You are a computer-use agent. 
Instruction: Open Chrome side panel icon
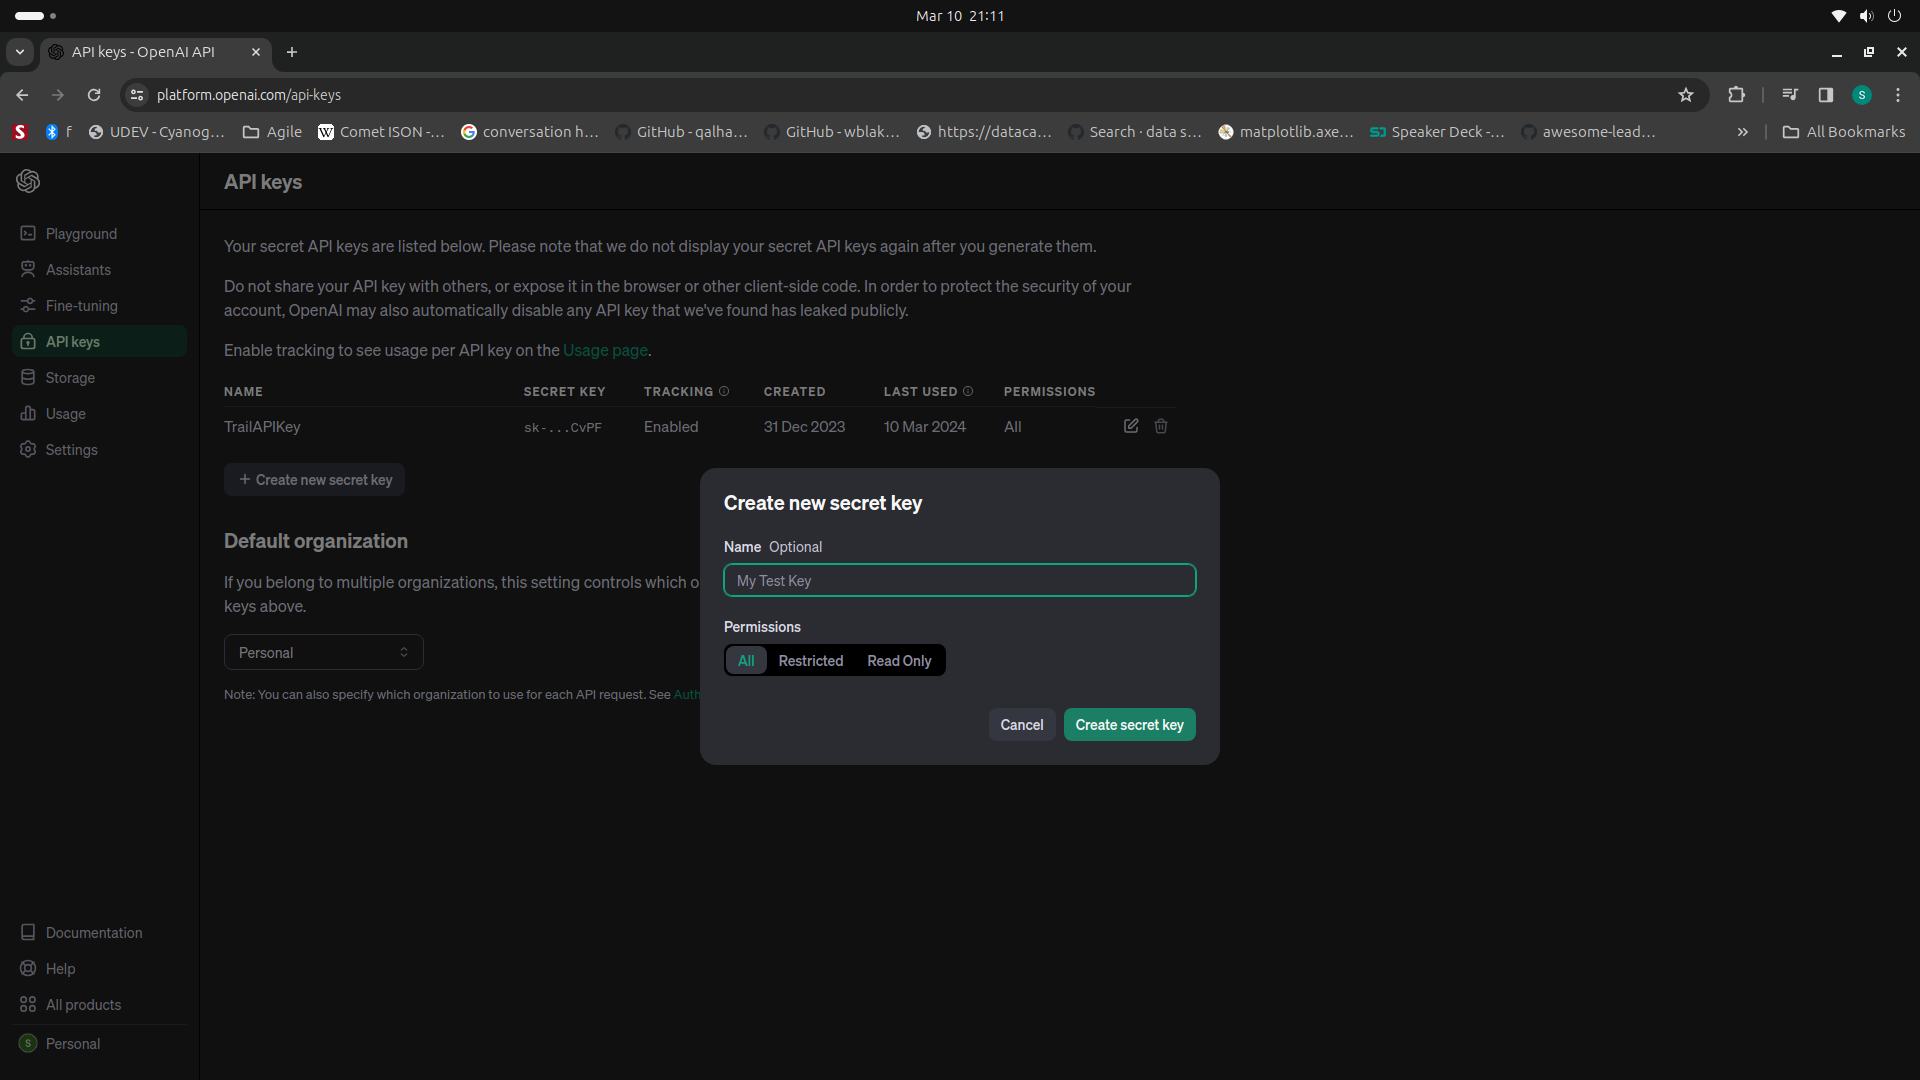coord(1825,95)
